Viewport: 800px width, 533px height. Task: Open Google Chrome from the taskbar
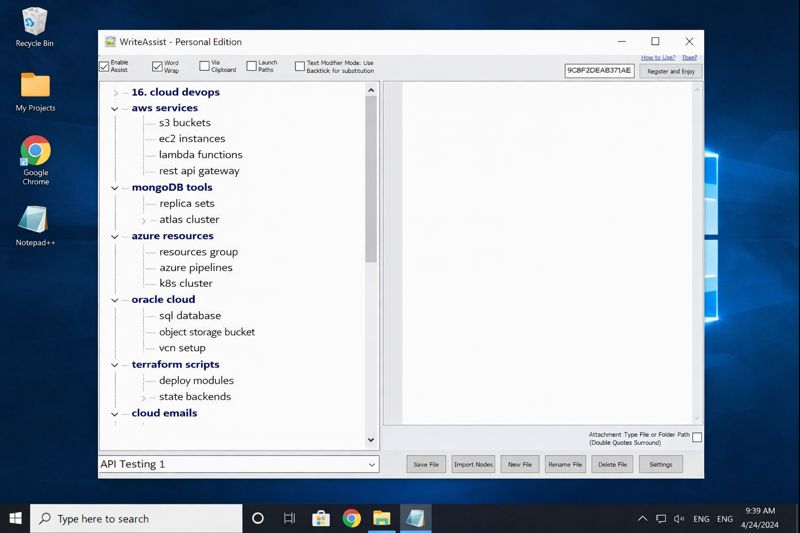click(x=351, y=518)
